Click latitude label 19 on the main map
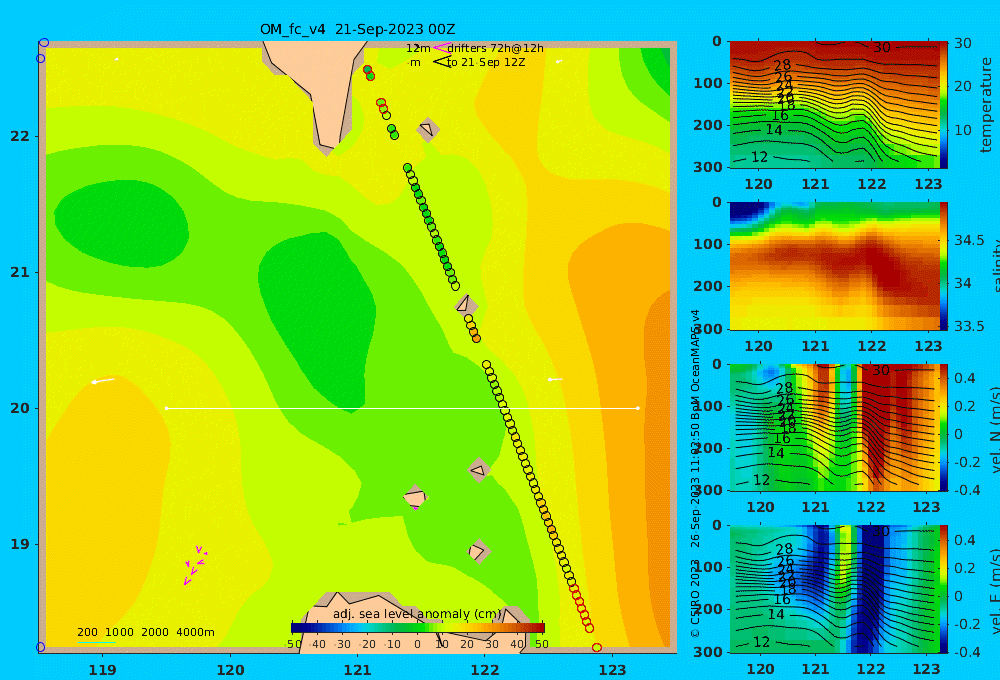This screenshot has height=680, width=1000. coord(20,544)
